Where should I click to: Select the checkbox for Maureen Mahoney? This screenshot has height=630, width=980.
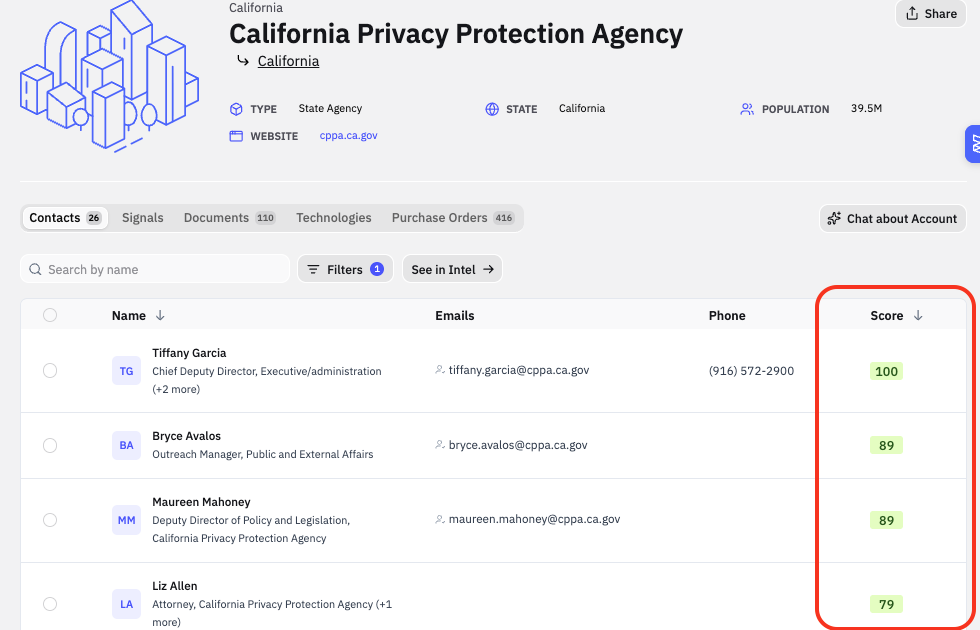tap(50, 520)
